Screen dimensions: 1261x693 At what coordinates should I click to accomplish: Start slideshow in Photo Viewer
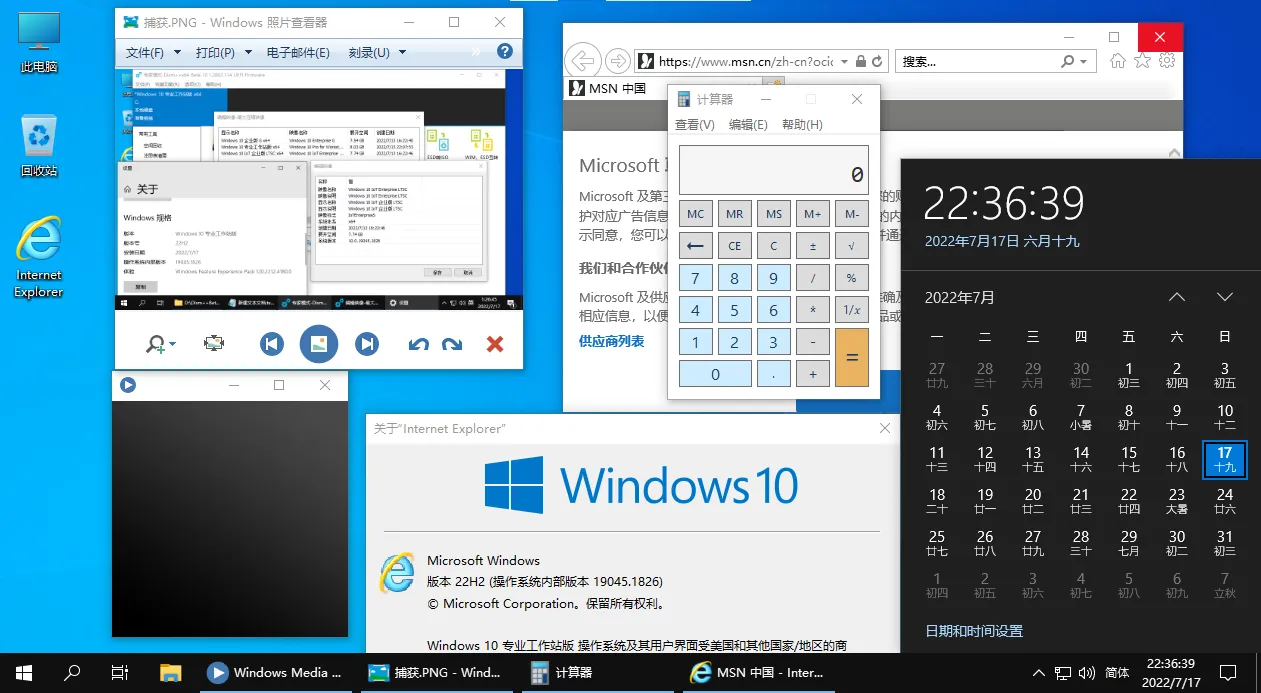[319, 344]
